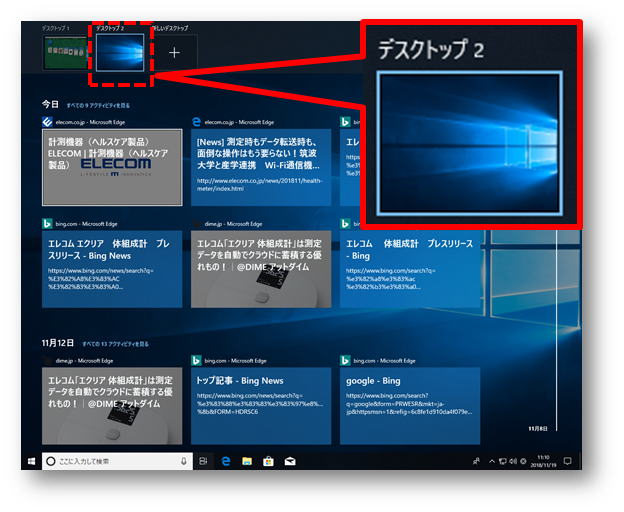Viewport: 624px width, 512px height.
Task: Click 'すべての 9 アクティビティを見る' link
Action: (x=98, y=105)
